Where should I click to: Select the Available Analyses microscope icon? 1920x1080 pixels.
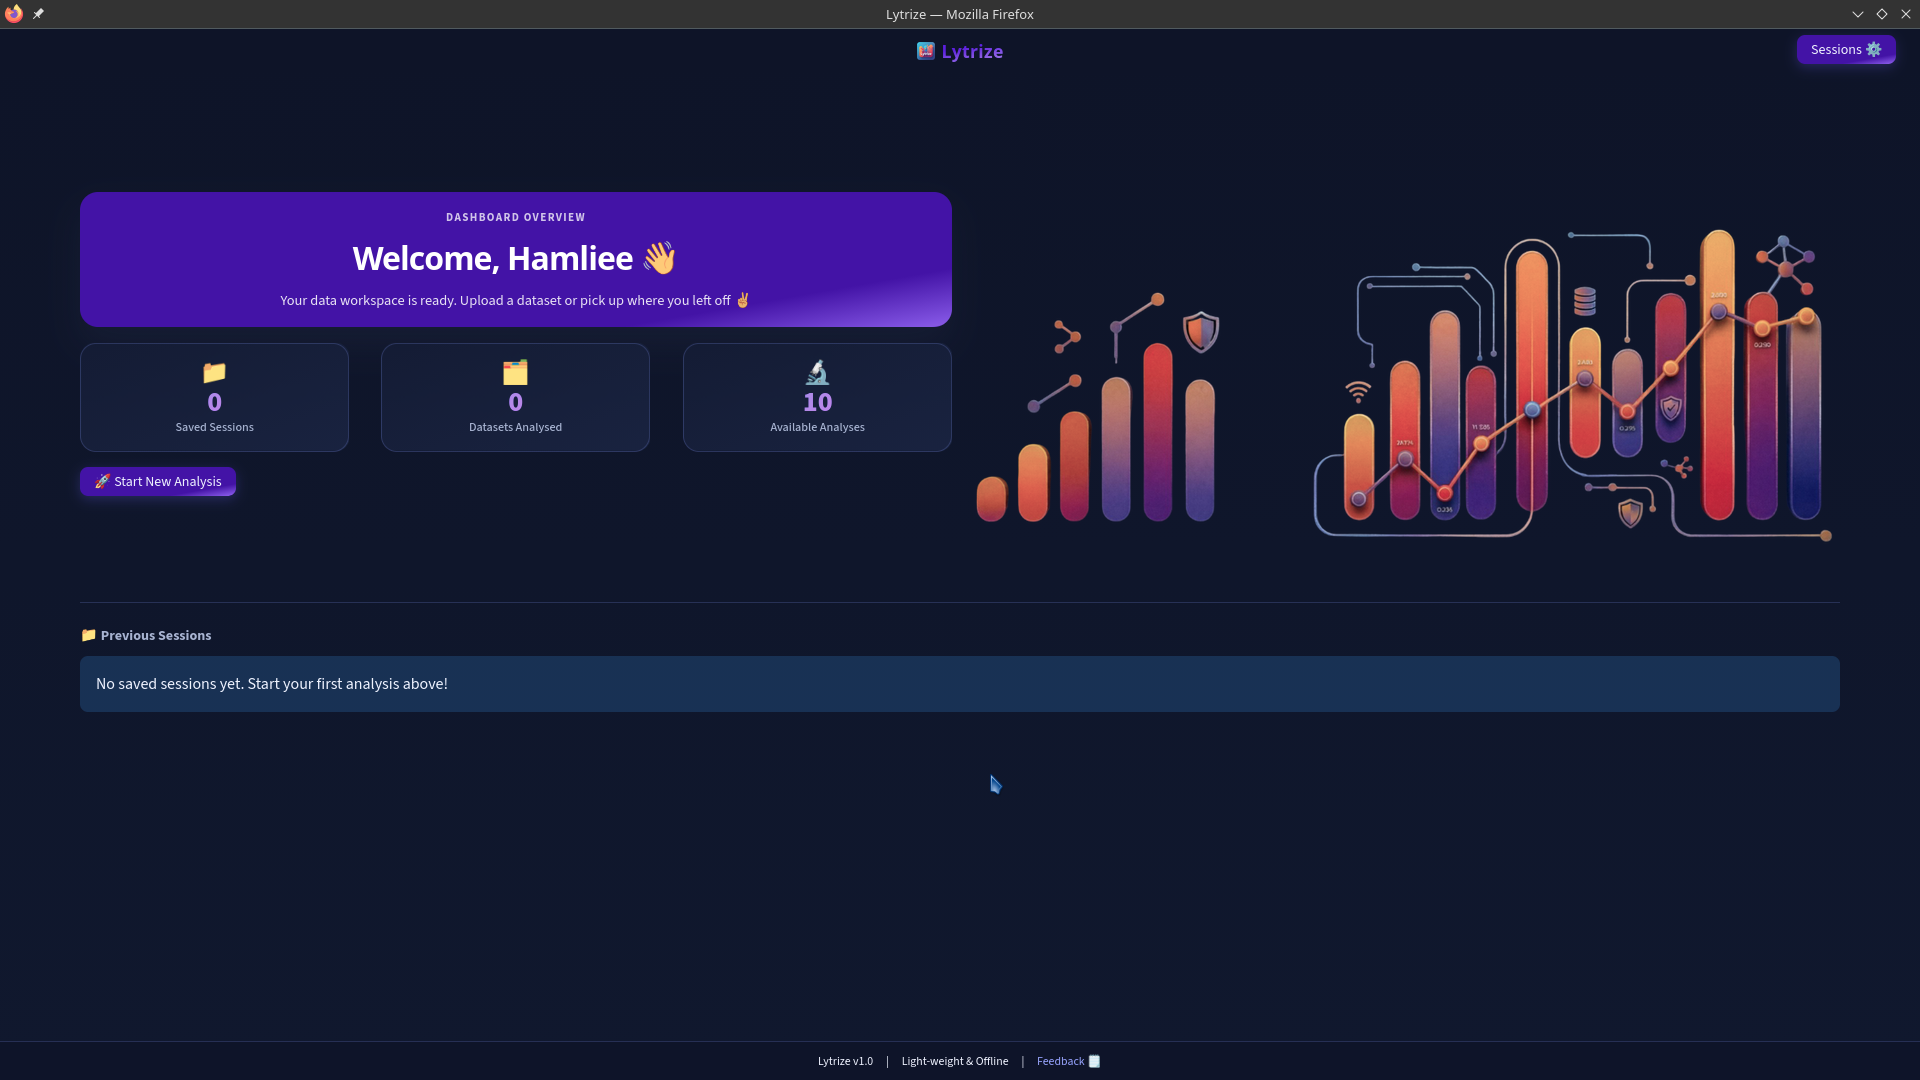(817, 373)
